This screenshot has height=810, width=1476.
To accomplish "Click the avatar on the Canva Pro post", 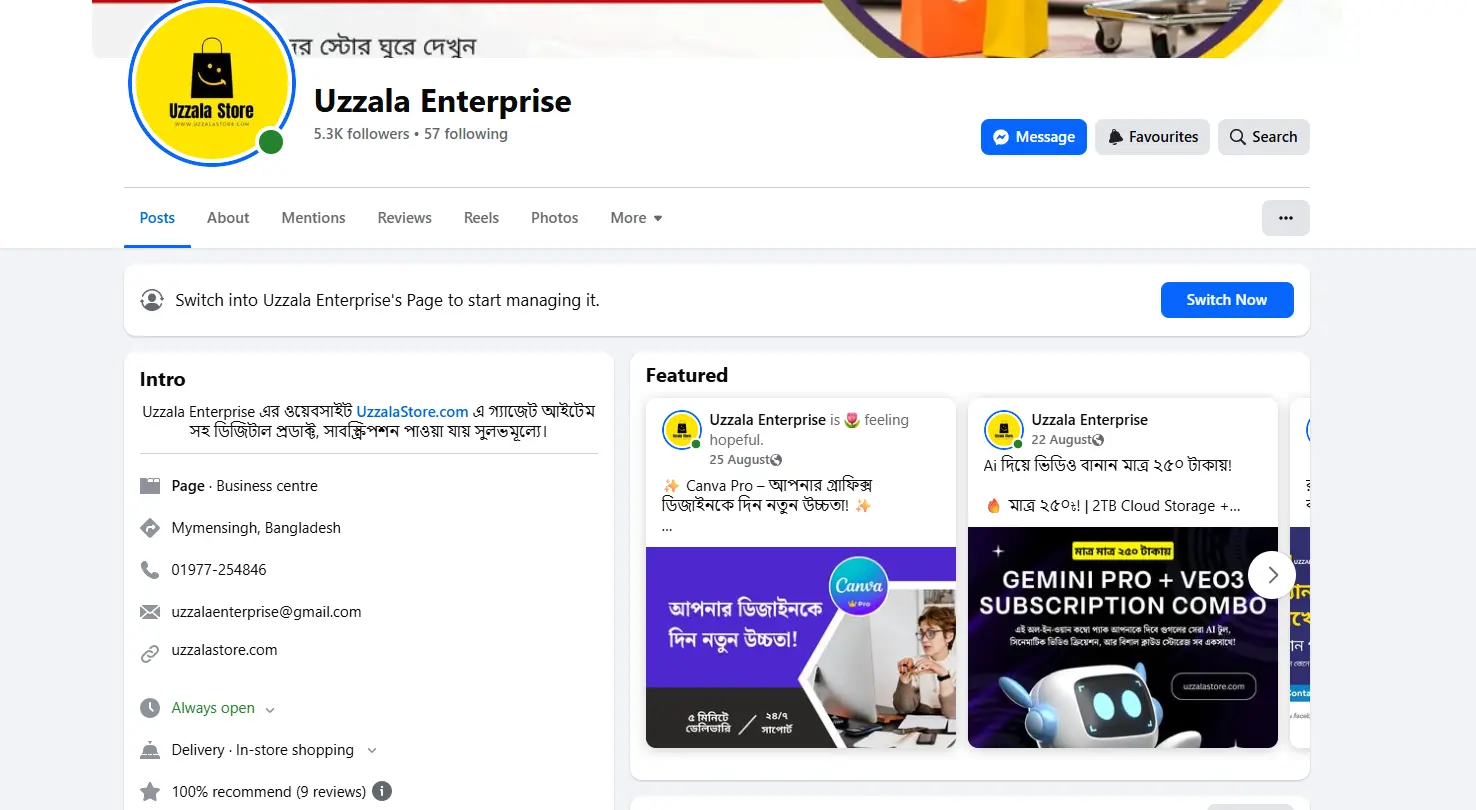I will point(682,430).
